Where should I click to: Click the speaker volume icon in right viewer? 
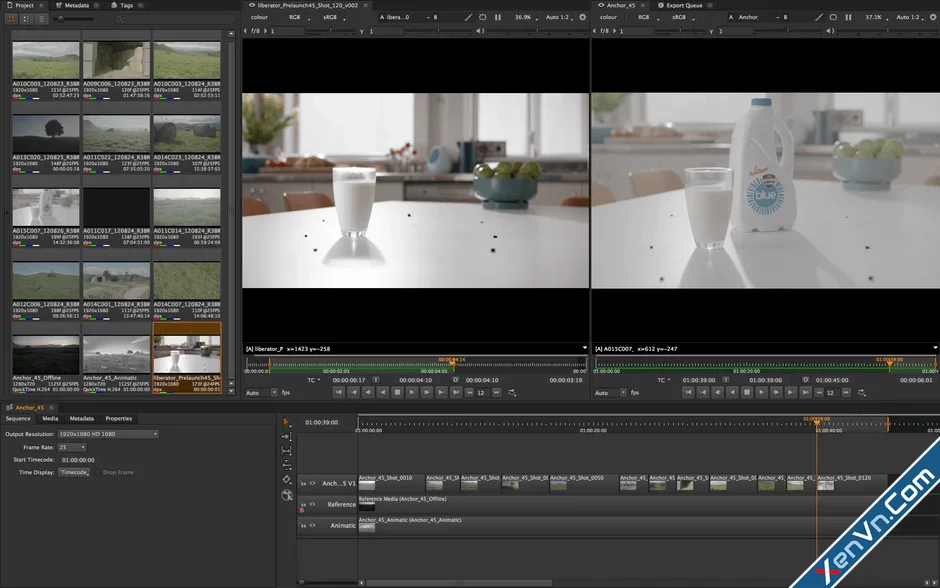coord(830,31)
